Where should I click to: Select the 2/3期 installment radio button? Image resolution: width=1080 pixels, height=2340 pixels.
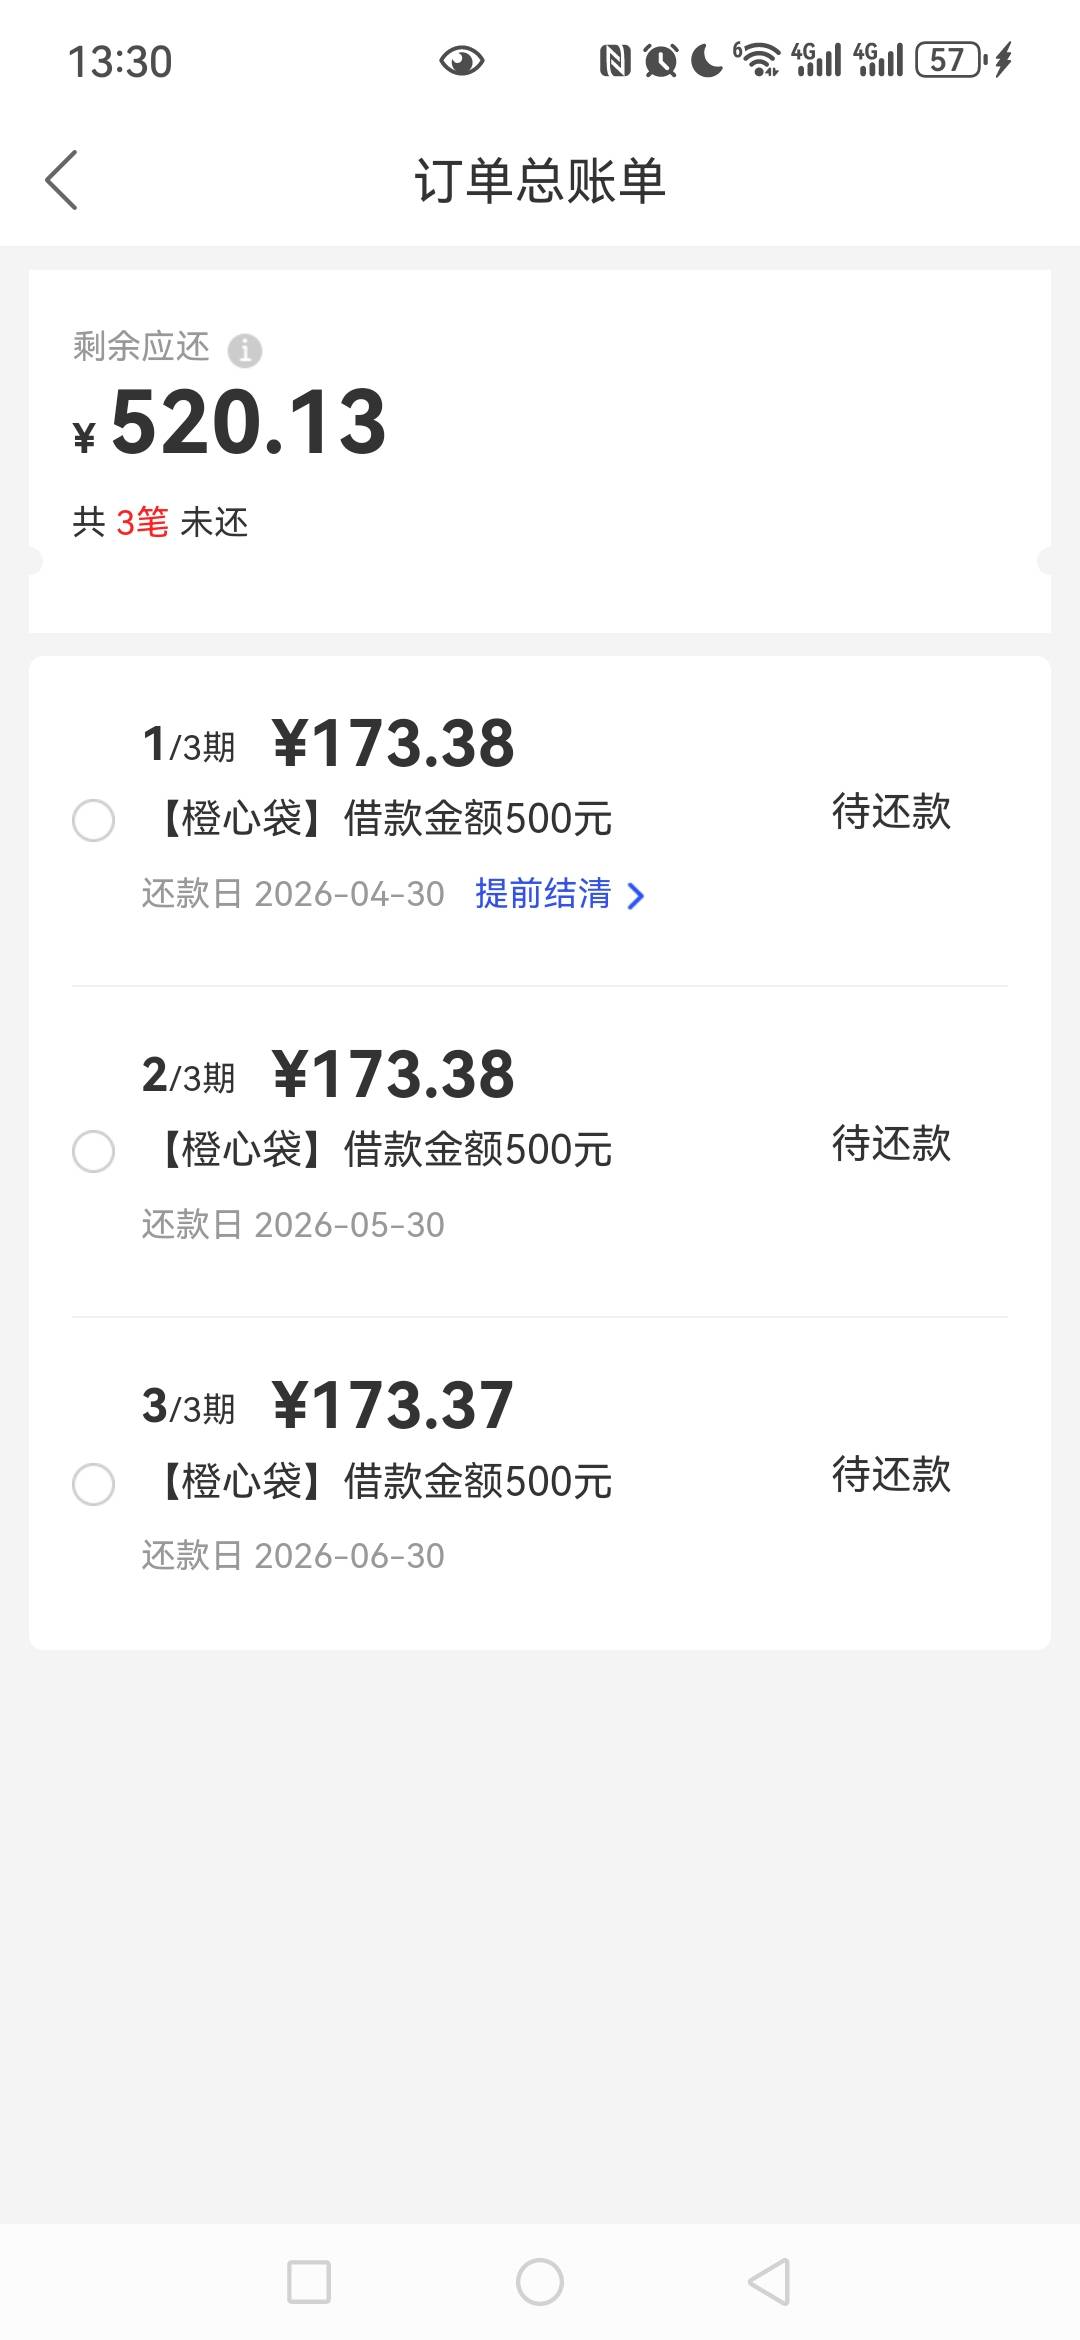pyautogui.click(x=94, y=1152)
